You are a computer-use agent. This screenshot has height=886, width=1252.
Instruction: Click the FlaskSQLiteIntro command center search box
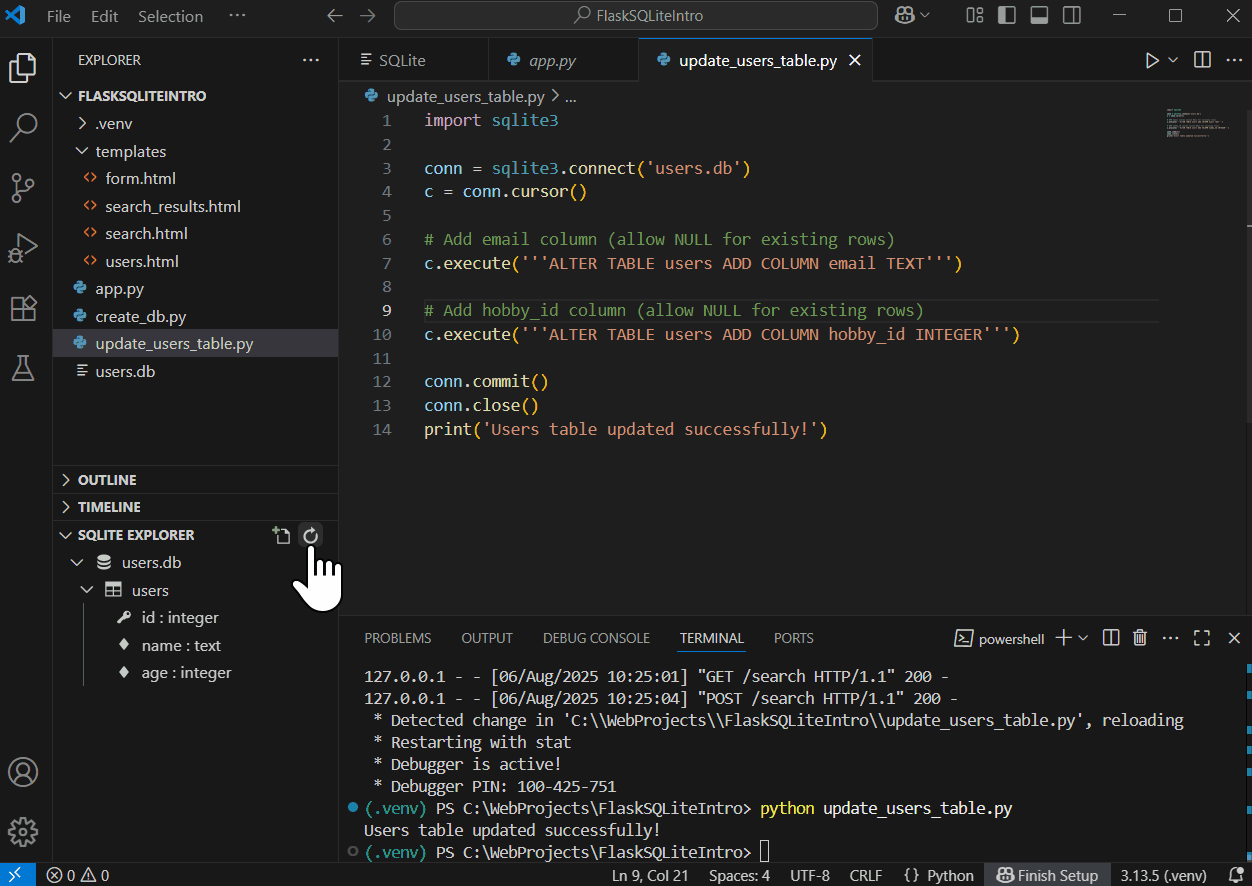[x=636, y=16]
